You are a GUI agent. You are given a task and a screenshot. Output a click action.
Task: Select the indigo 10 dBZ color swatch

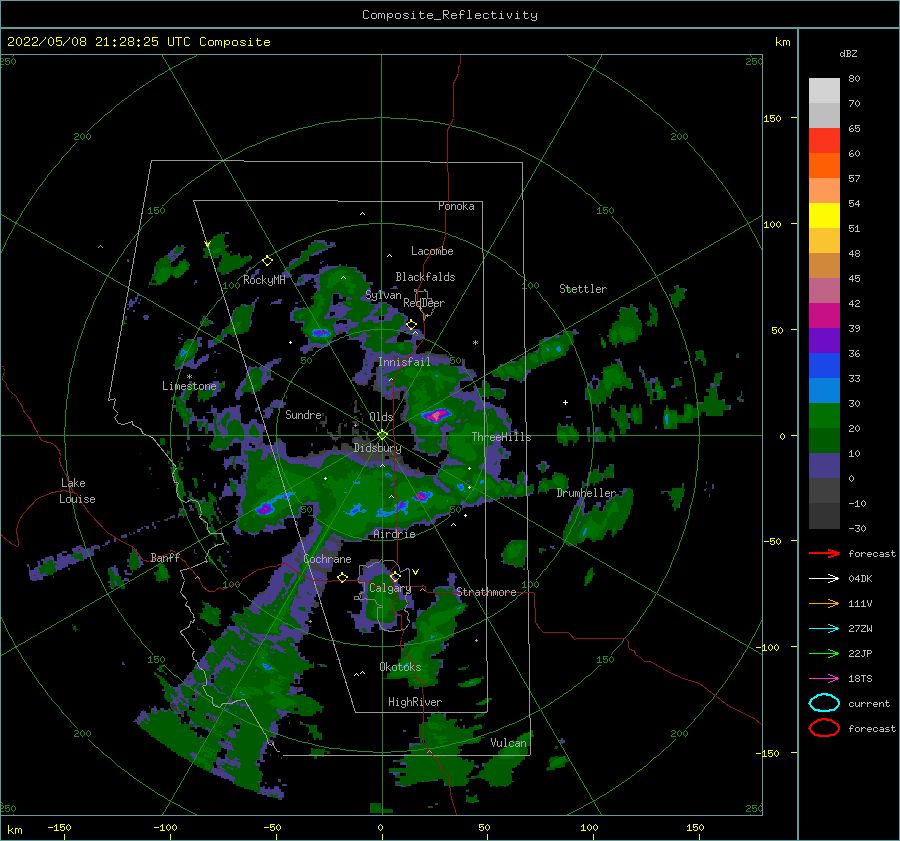coord(824,465)
